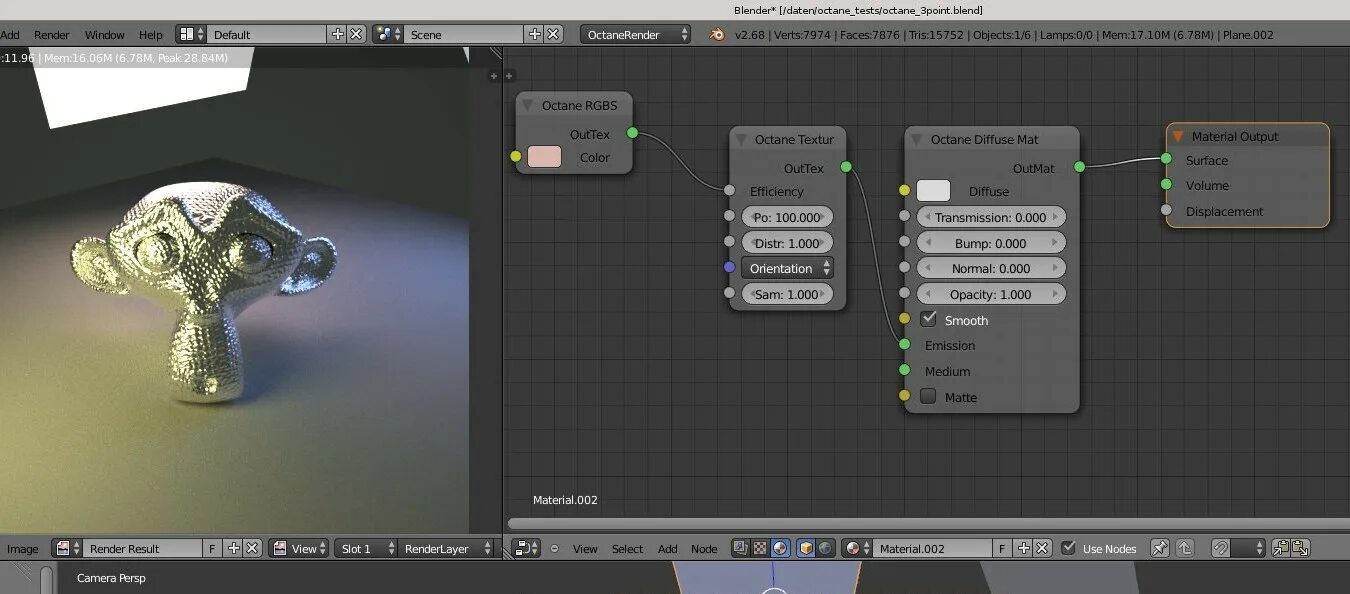Click the node editor horizontal scrollbar

[928, 523]
